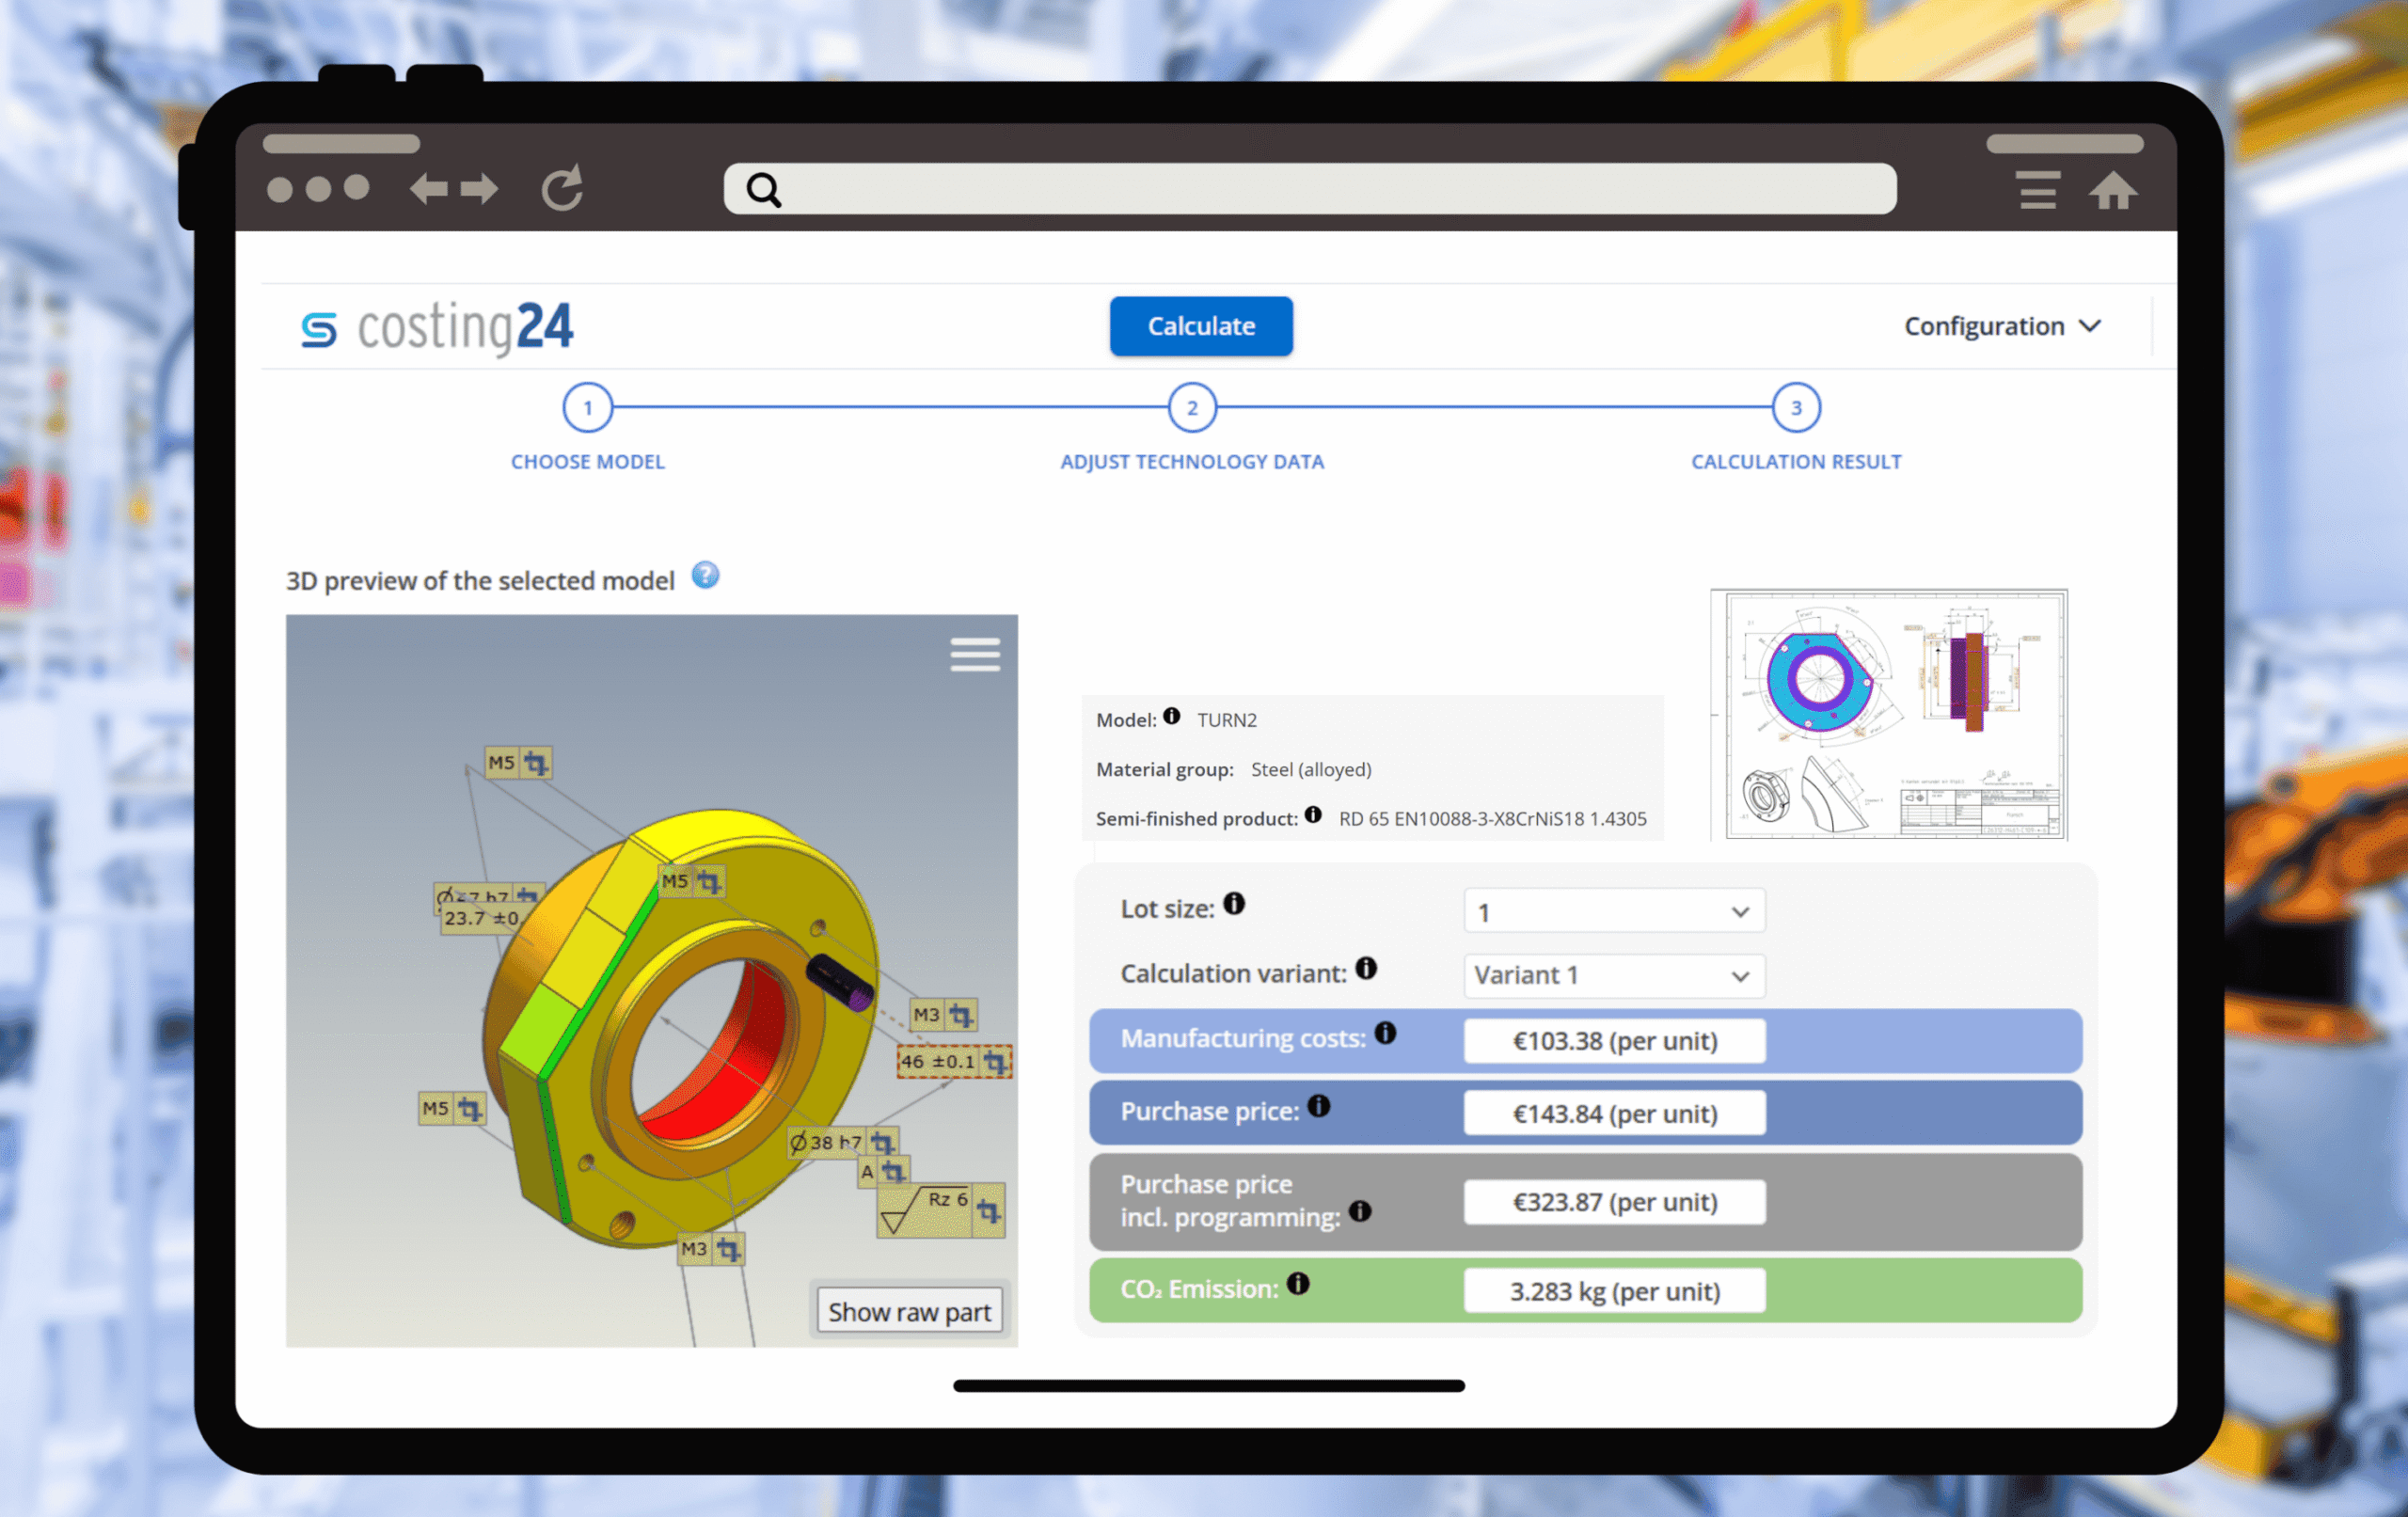Select the M5 annotation on yellow face
Viewport: 2408px width, 1517px height.
coord(691,881)
